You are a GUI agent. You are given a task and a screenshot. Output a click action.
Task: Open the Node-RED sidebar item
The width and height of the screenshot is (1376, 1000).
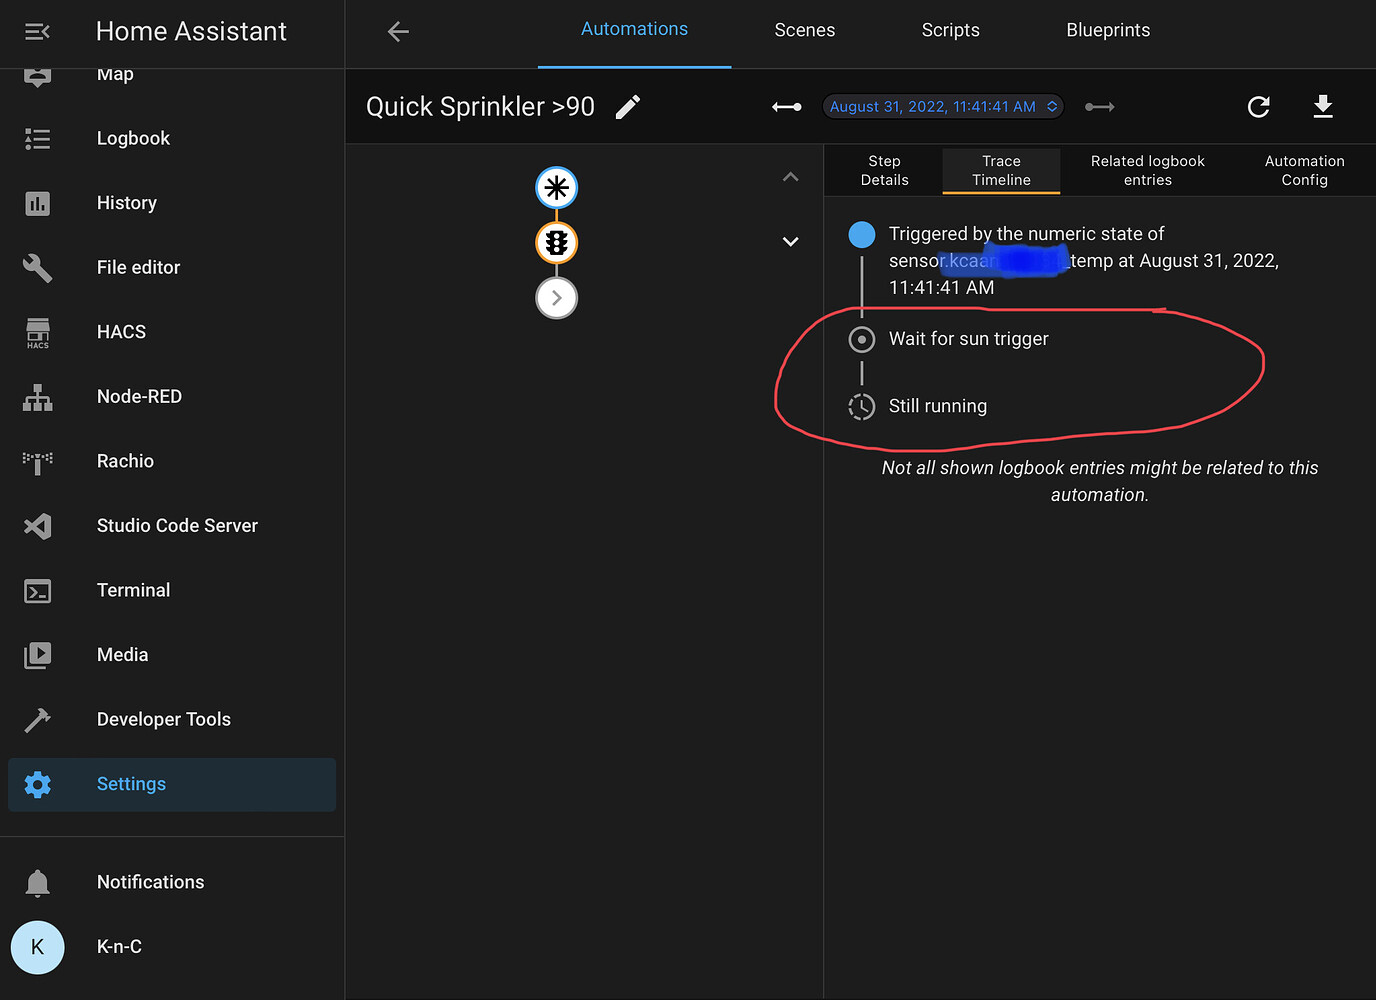(x=139, y=397)
